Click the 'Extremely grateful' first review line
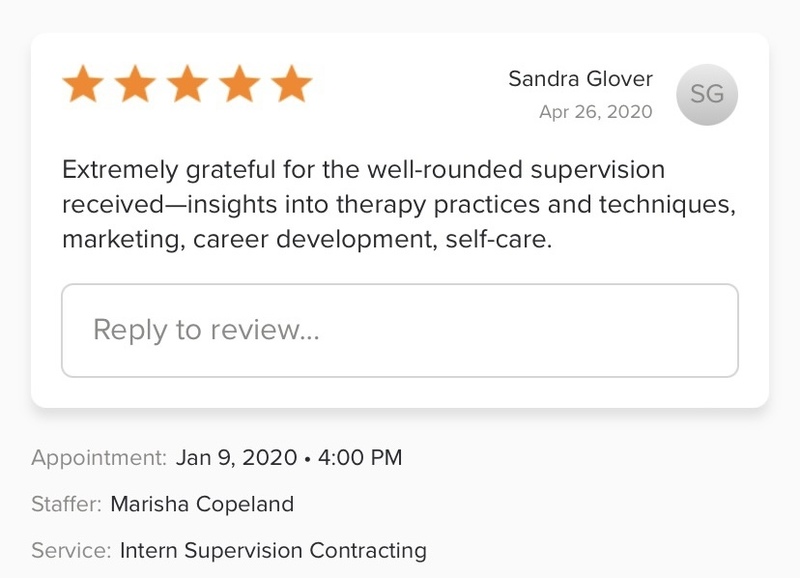 tap(363, 171)
